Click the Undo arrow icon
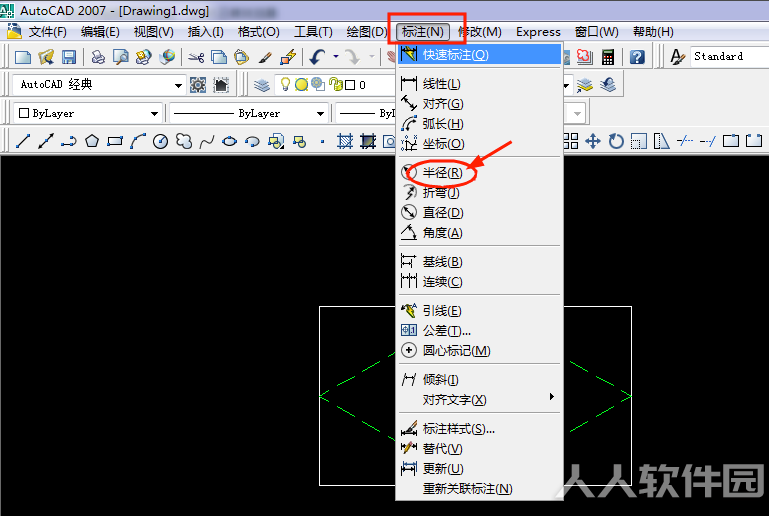The width and height of the screenshot is (769, 516). coord(318,57)
